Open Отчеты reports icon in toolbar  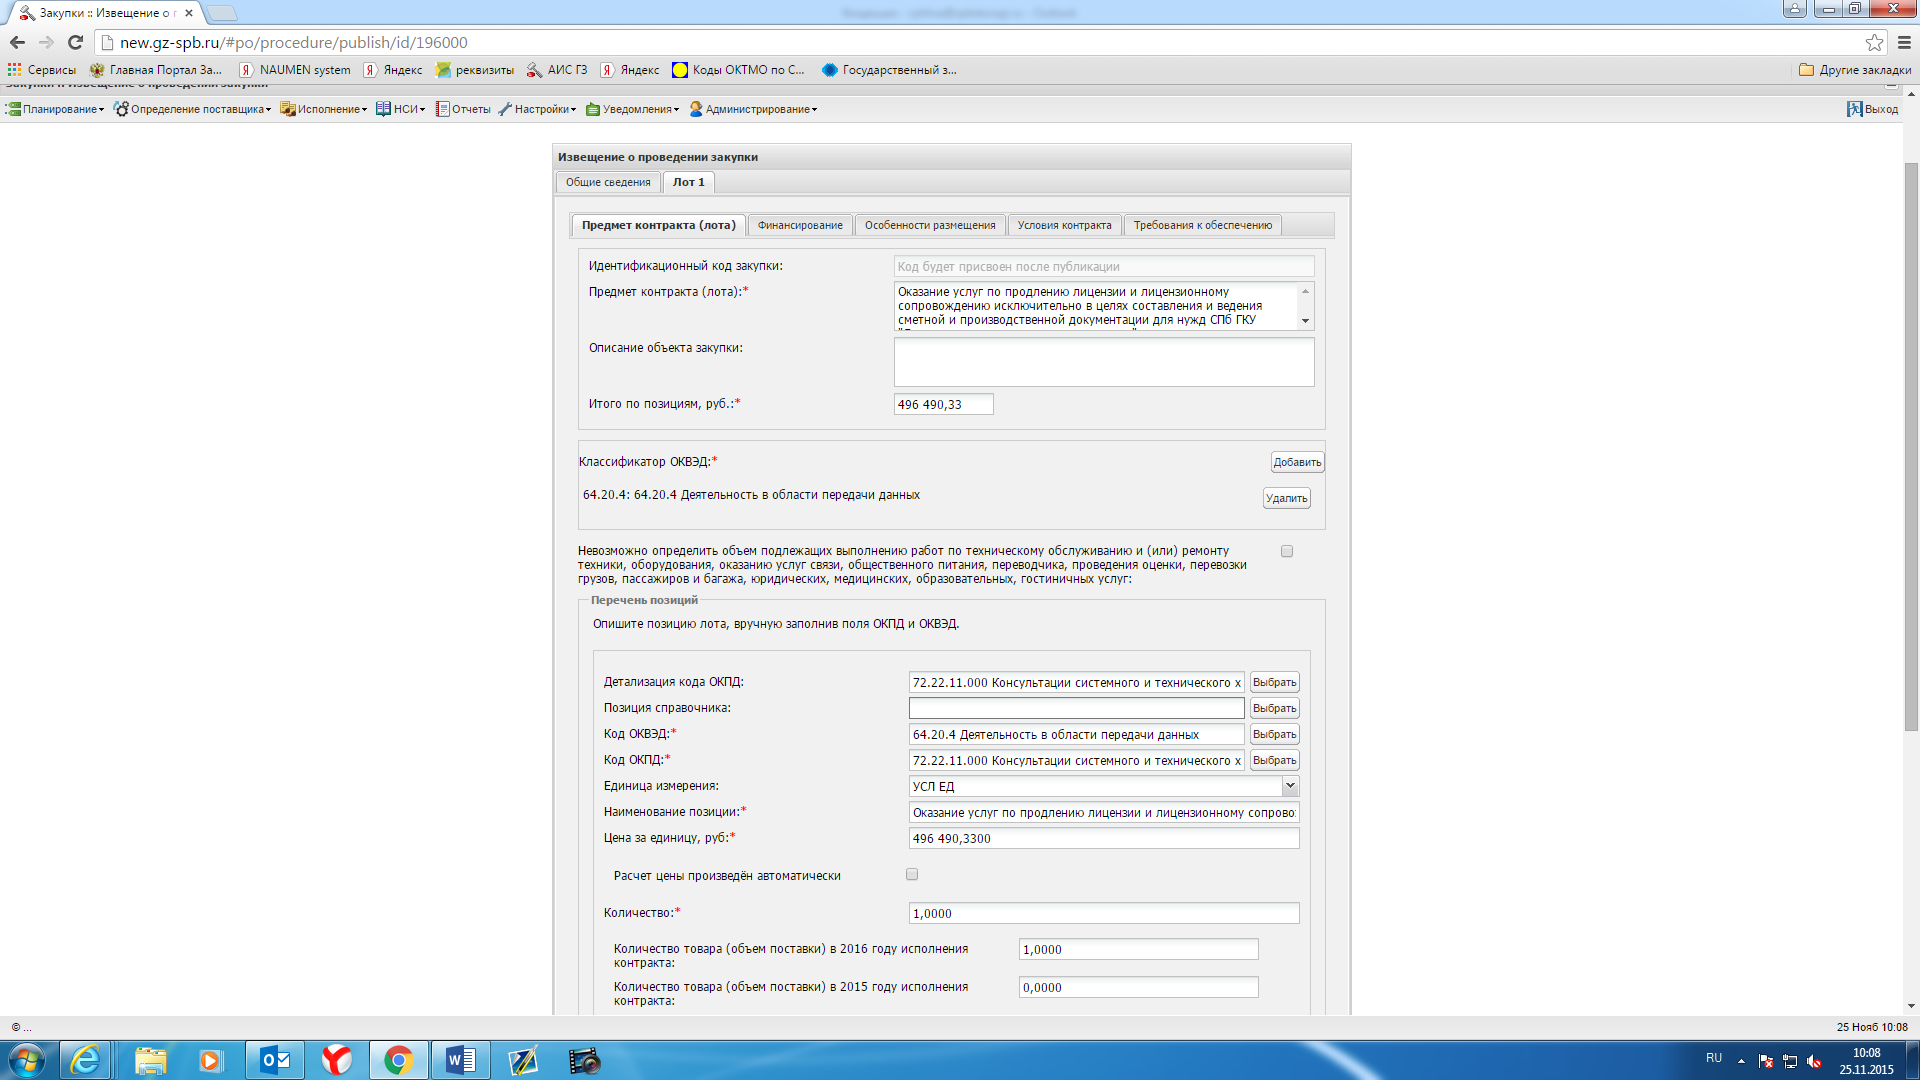tap(442, 109)
